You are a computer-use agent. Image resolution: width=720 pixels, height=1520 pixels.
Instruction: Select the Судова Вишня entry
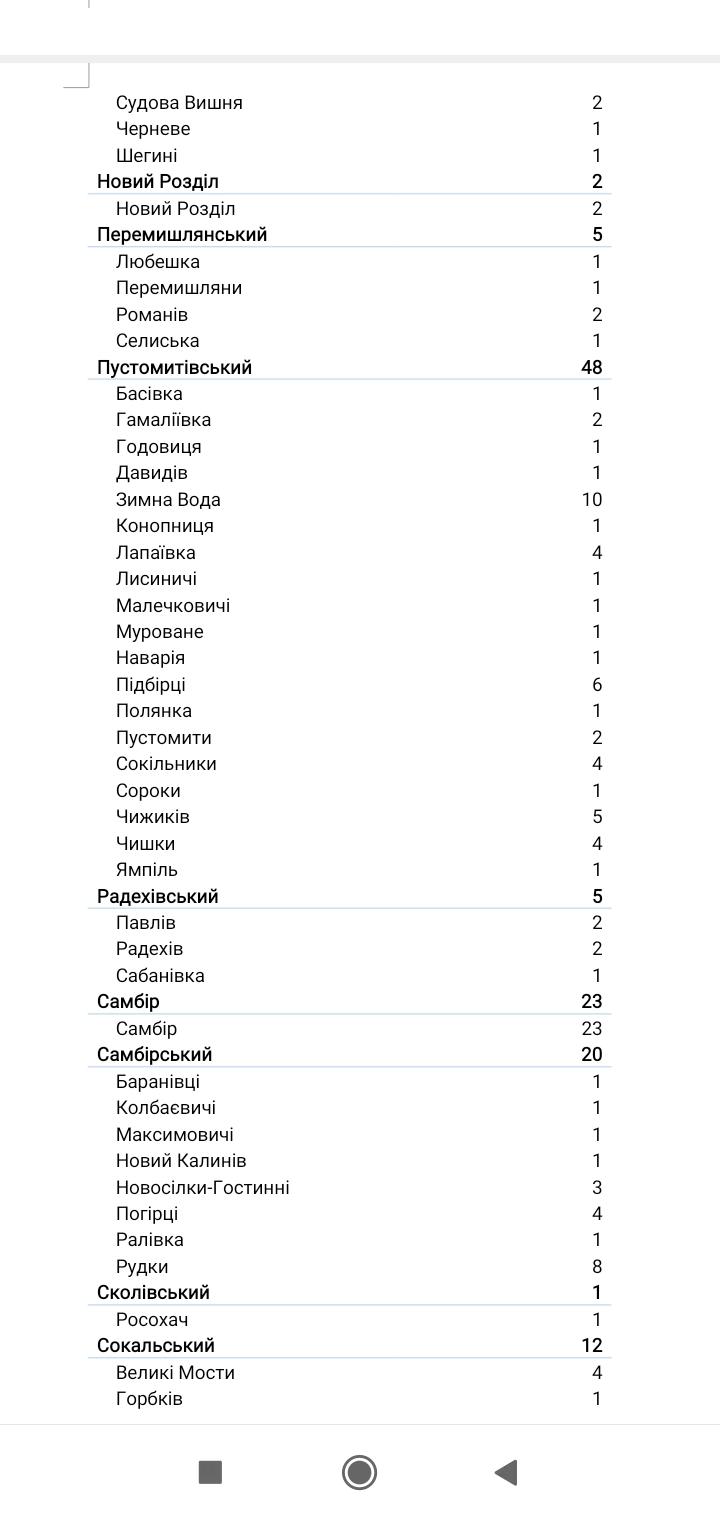click(x=179, y=102)
